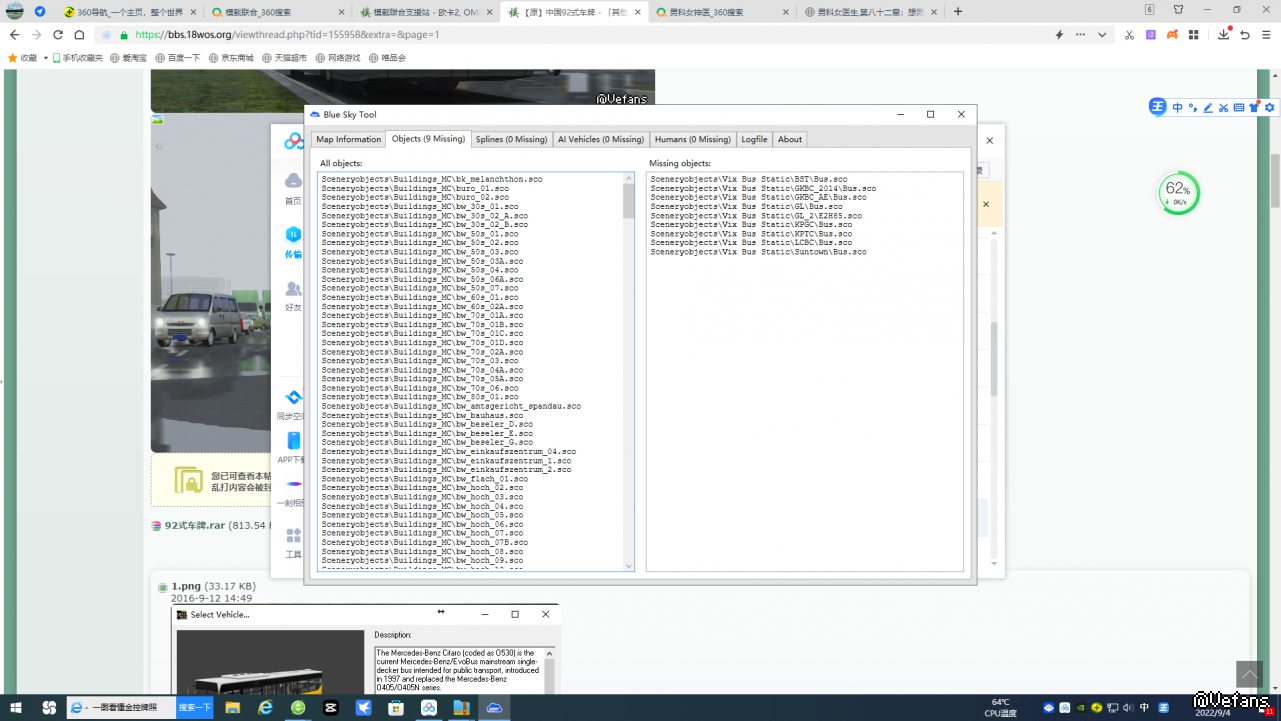This screenshot has height=721, width=1281.
Task: Open the Splines (0 Missing) tab
Action: coord(511,139)
